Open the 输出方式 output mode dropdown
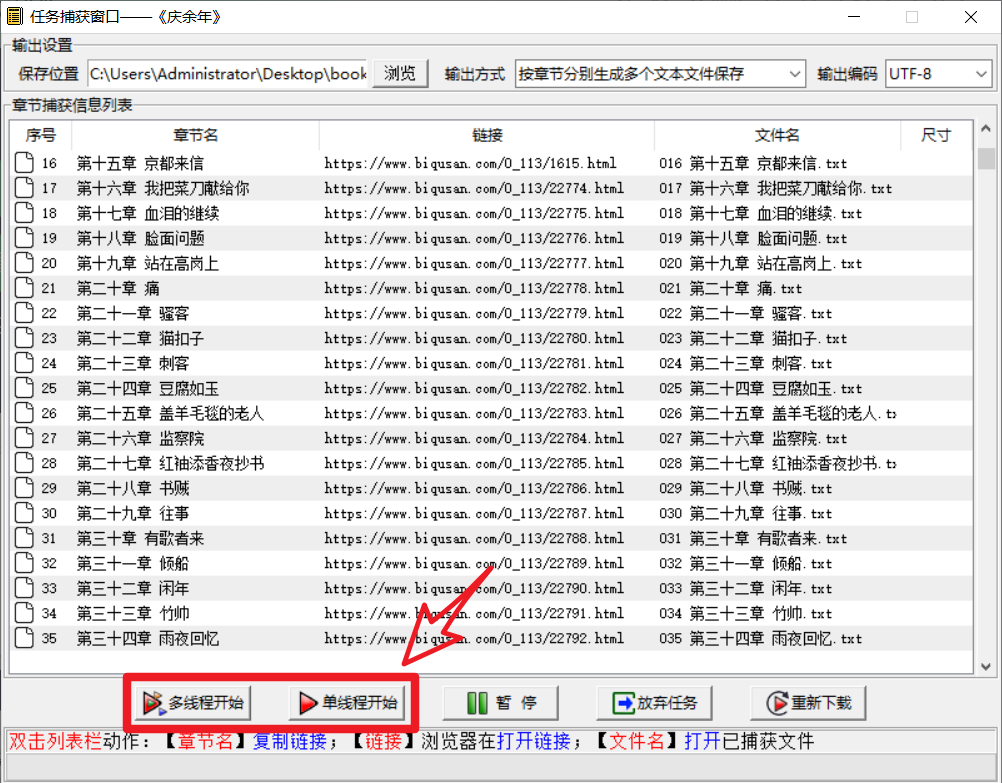 tap(659, 74)
